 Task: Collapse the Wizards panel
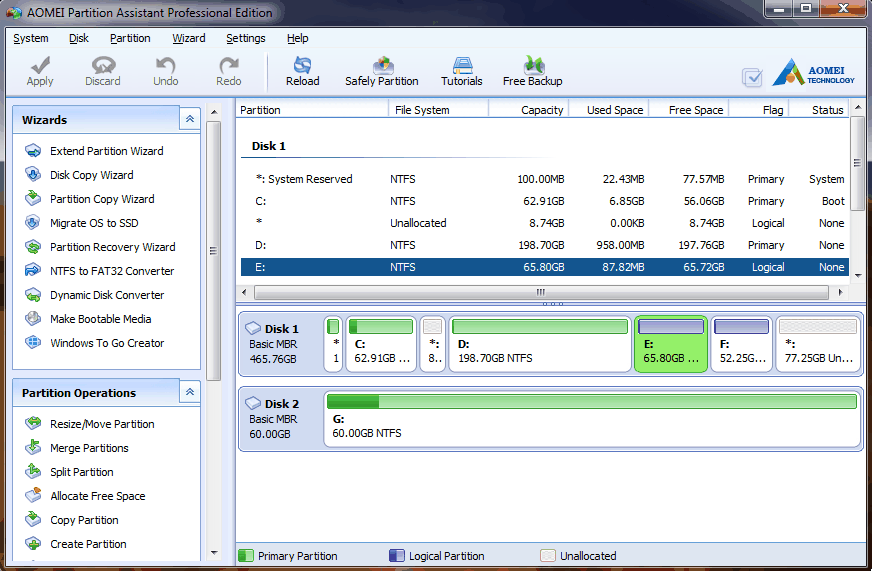189,119
